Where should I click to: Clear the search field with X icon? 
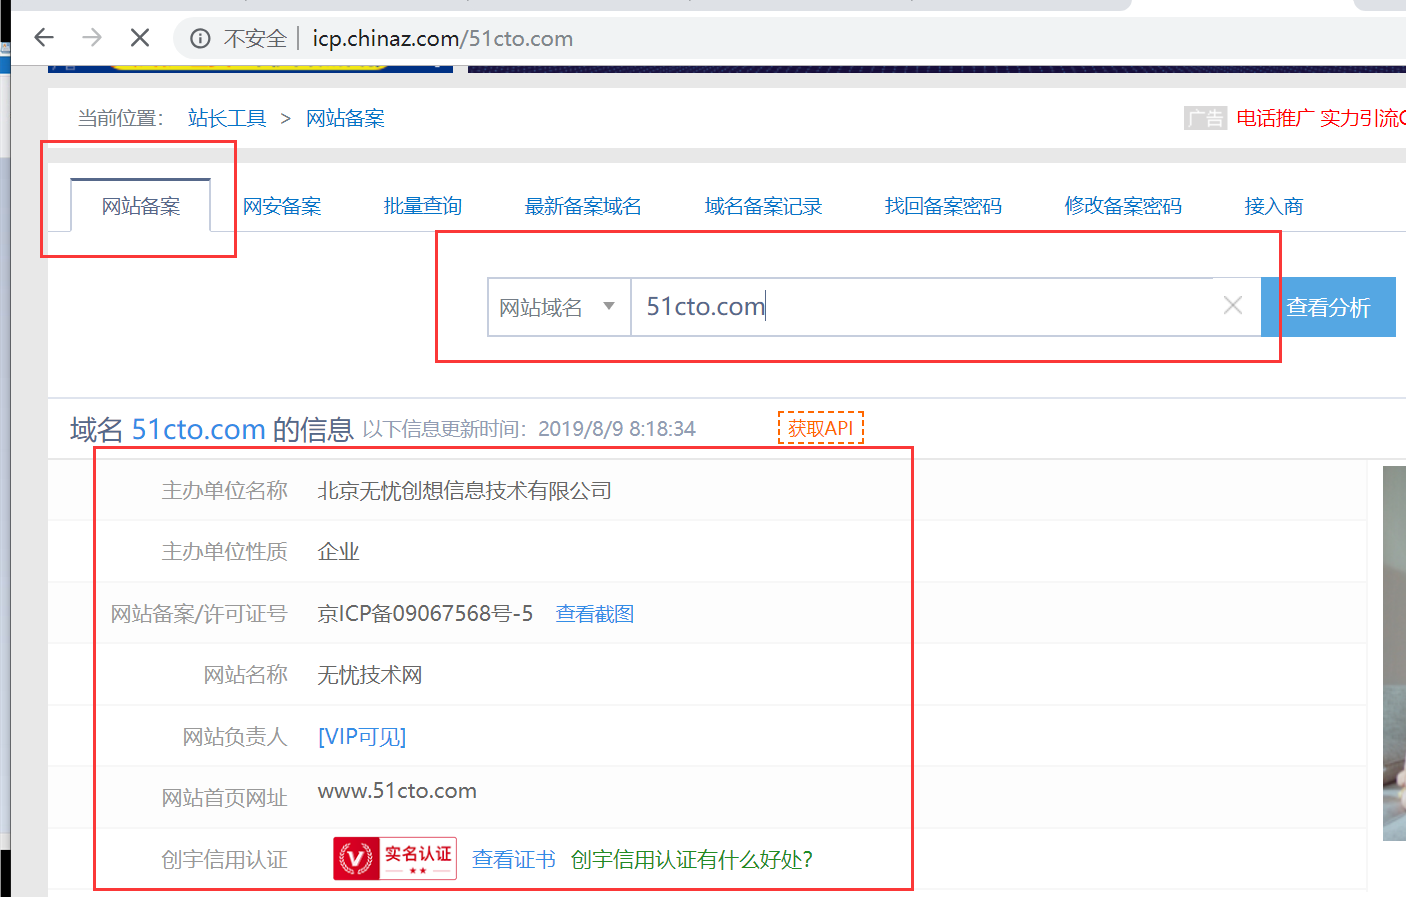[x=1233, y=306]
